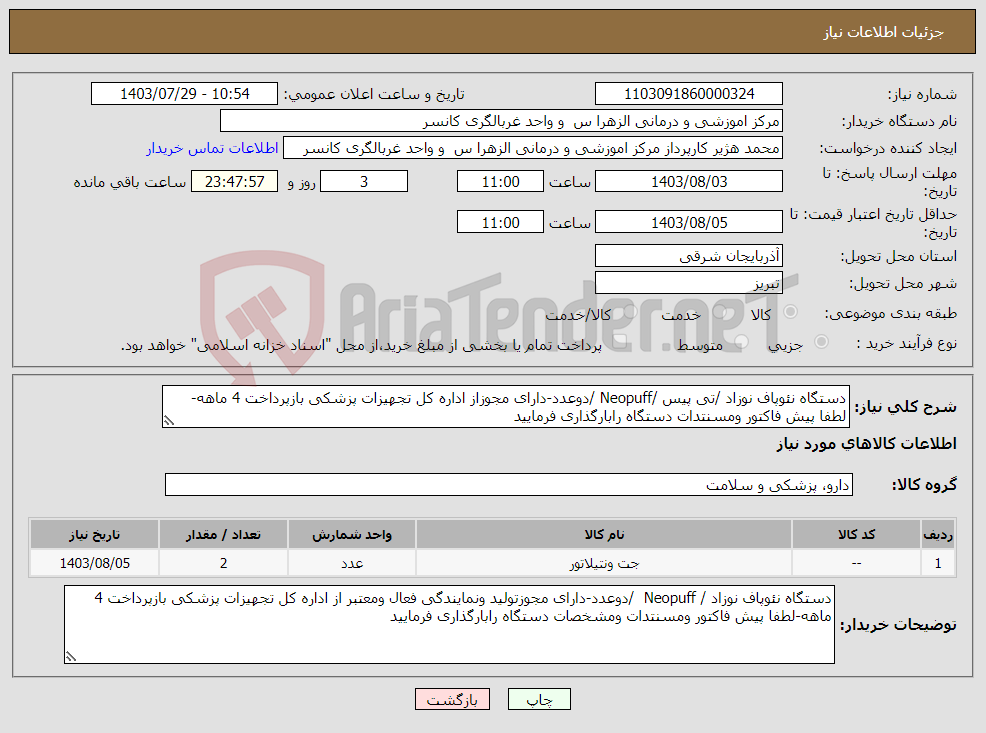Choose the جزیی purchase type radio
The image size is (986, 733).
pos(821,342)
